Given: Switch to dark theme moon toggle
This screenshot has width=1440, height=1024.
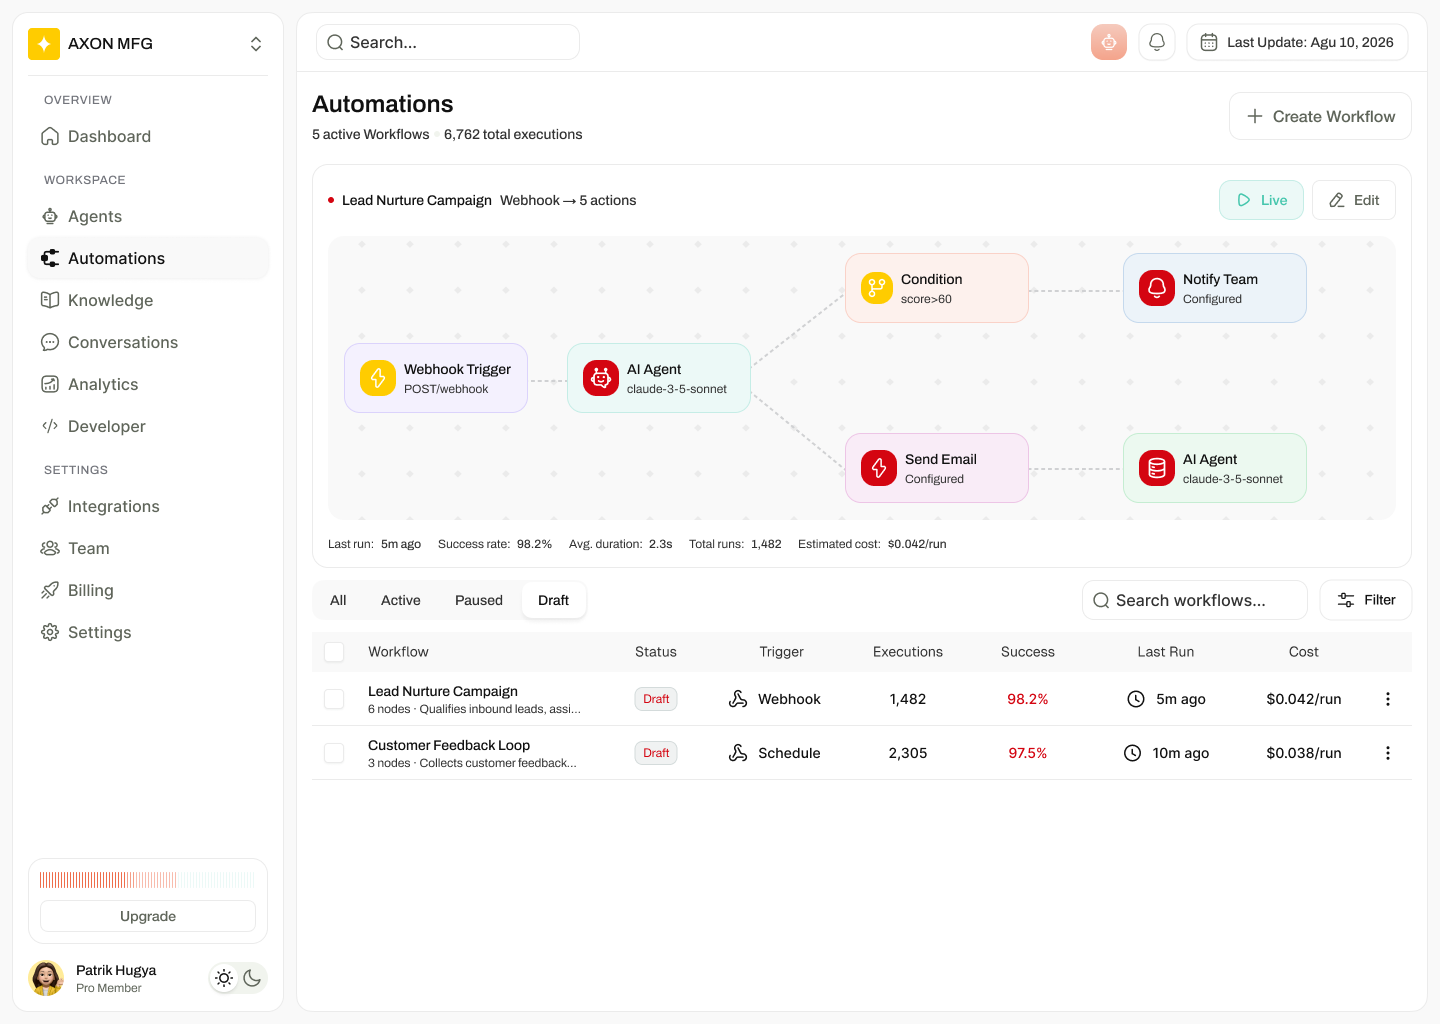Looking at the screenshot, I should 252,978.
